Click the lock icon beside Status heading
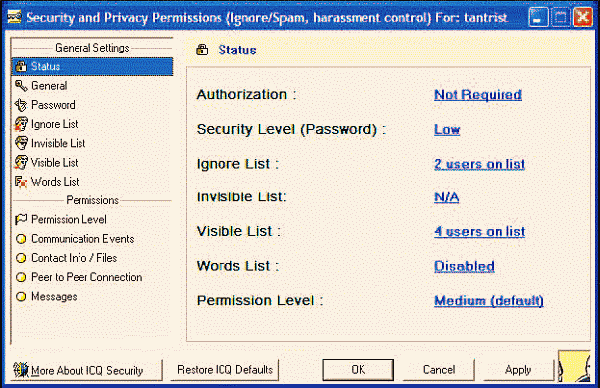Image resolution: width=600 pixels, height=388 pixels. click(202, 50)
